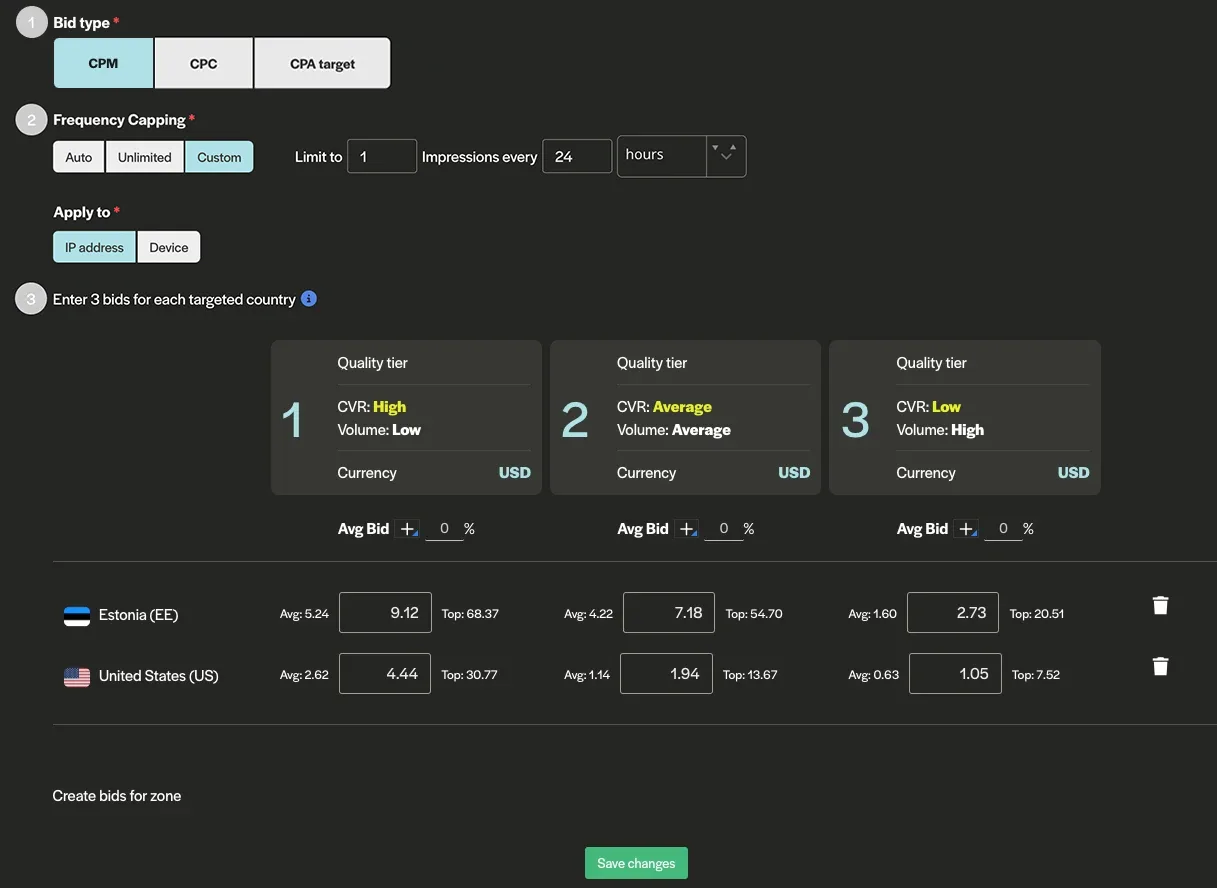Save changes to the campaign
This screenshot has height=888, width=1217.
tap(636, 863)
